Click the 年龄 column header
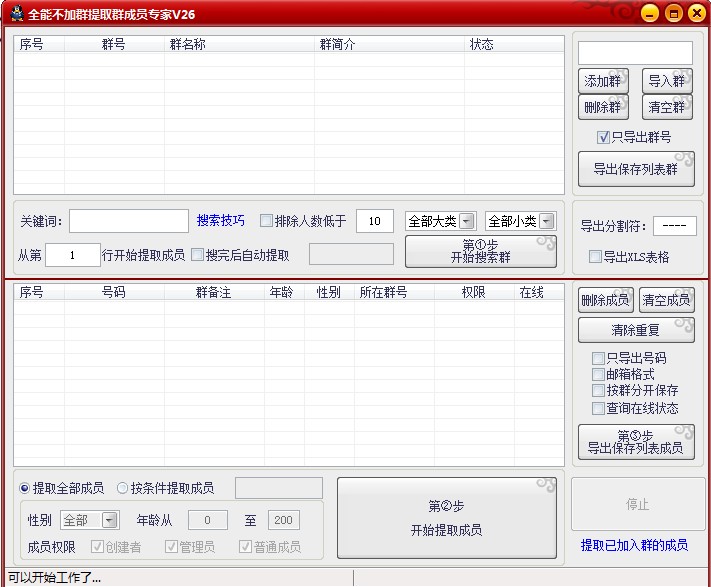The image size is (711, 587). (x=280, y=292)
